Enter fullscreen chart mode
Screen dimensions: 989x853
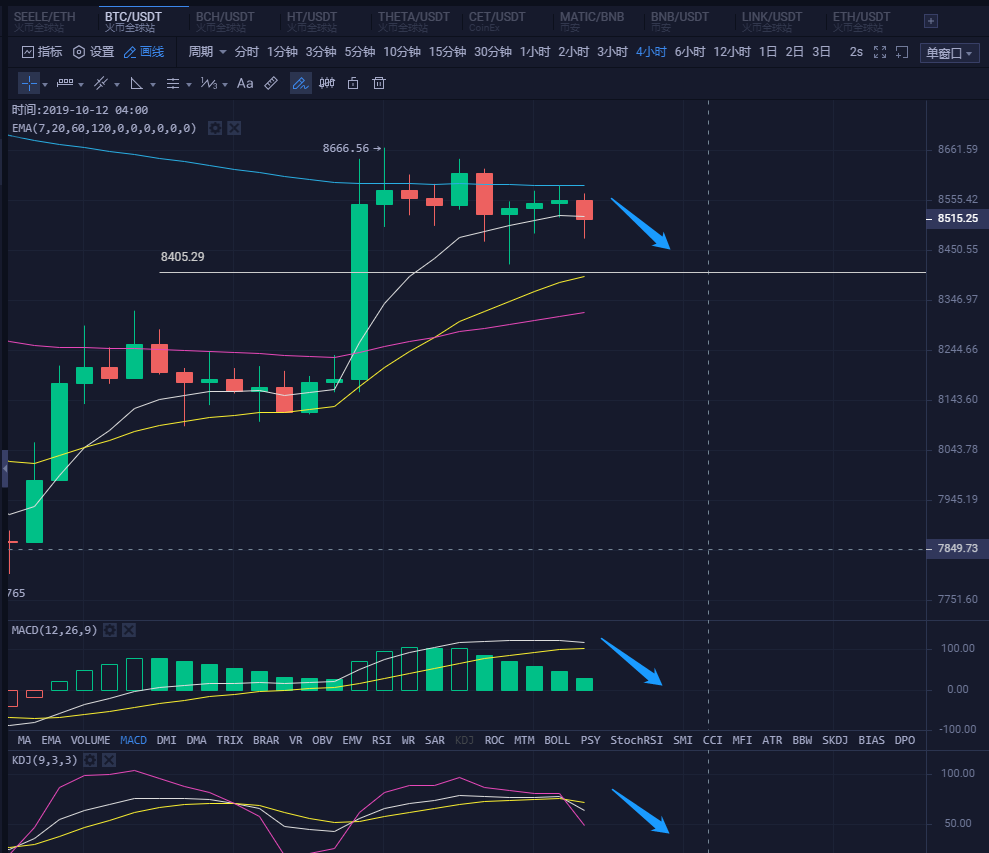pos(880,52)
